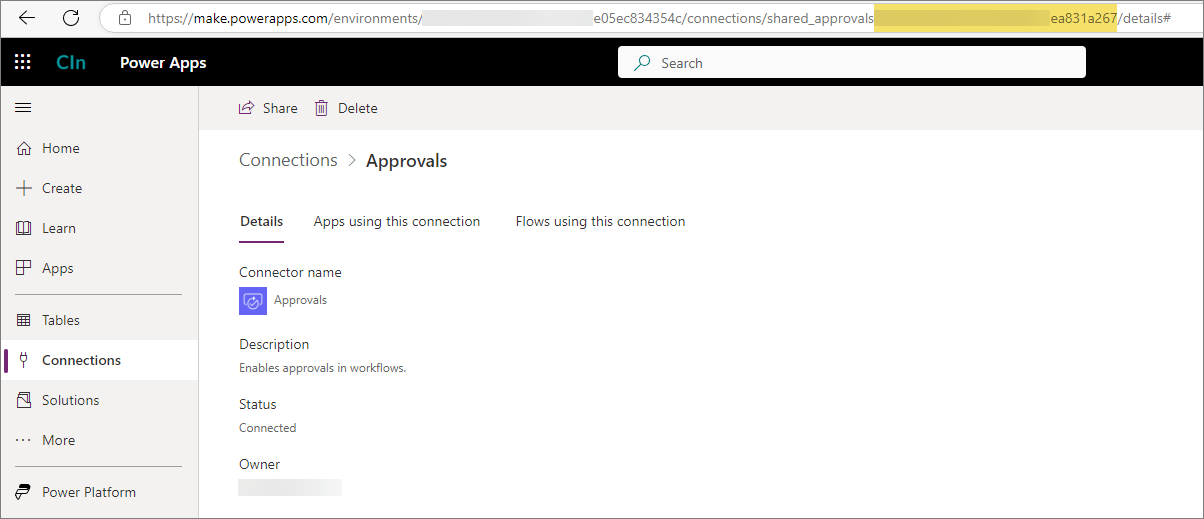
Task: Open Solutions in the sidebar
Action: pos(99,400)
